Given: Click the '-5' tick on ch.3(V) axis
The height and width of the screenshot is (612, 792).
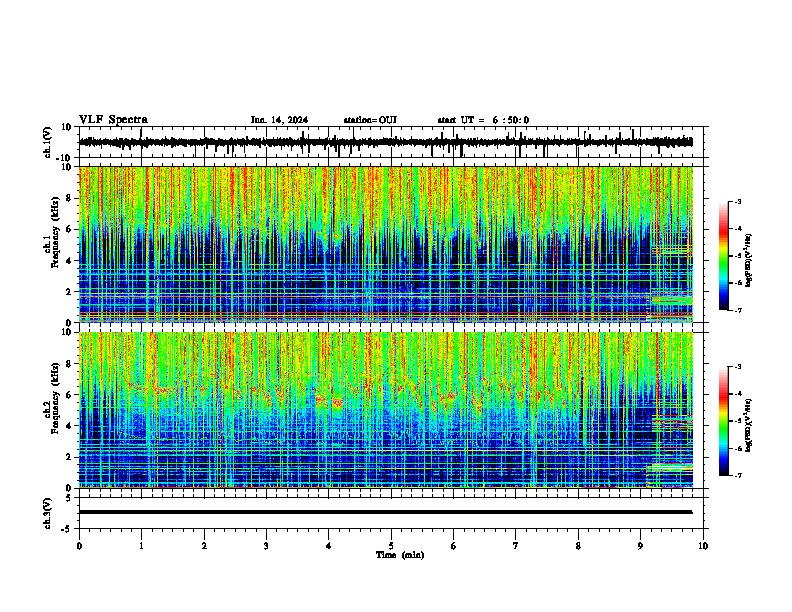Looking at the screenshot, I should click(67, 529).
